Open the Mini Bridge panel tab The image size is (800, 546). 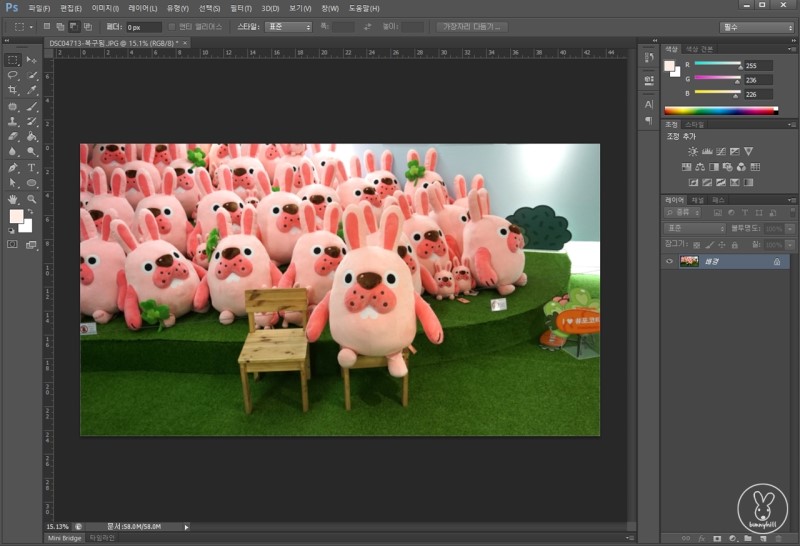point(66,538)
